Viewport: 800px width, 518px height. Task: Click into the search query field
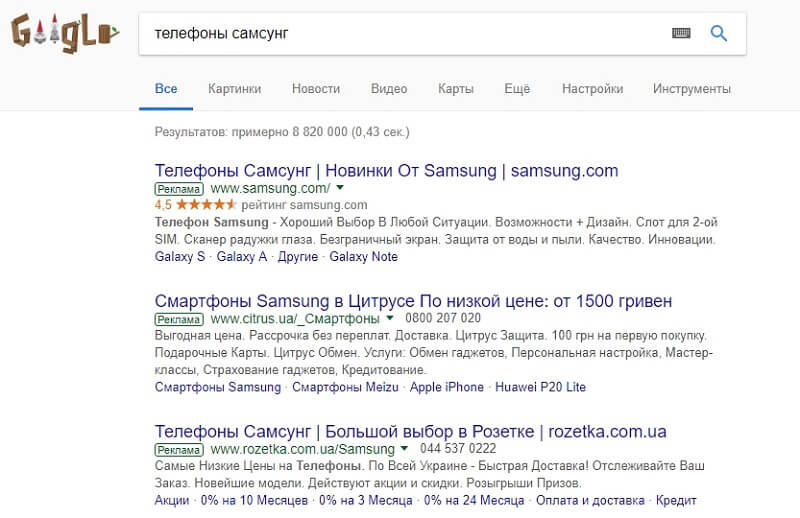pos(400,33)
